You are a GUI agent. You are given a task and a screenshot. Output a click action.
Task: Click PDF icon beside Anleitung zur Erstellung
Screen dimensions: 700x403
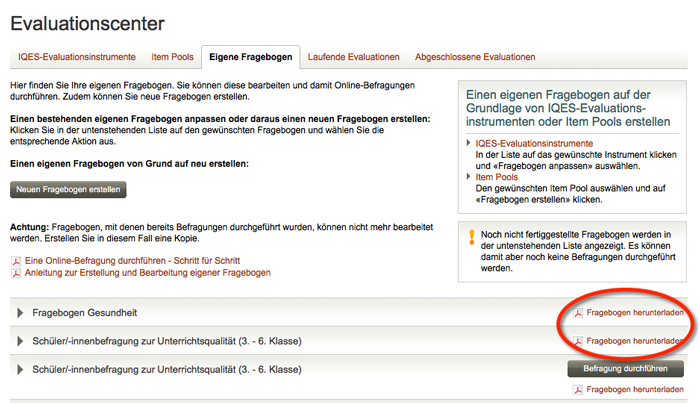click(16, 274)
